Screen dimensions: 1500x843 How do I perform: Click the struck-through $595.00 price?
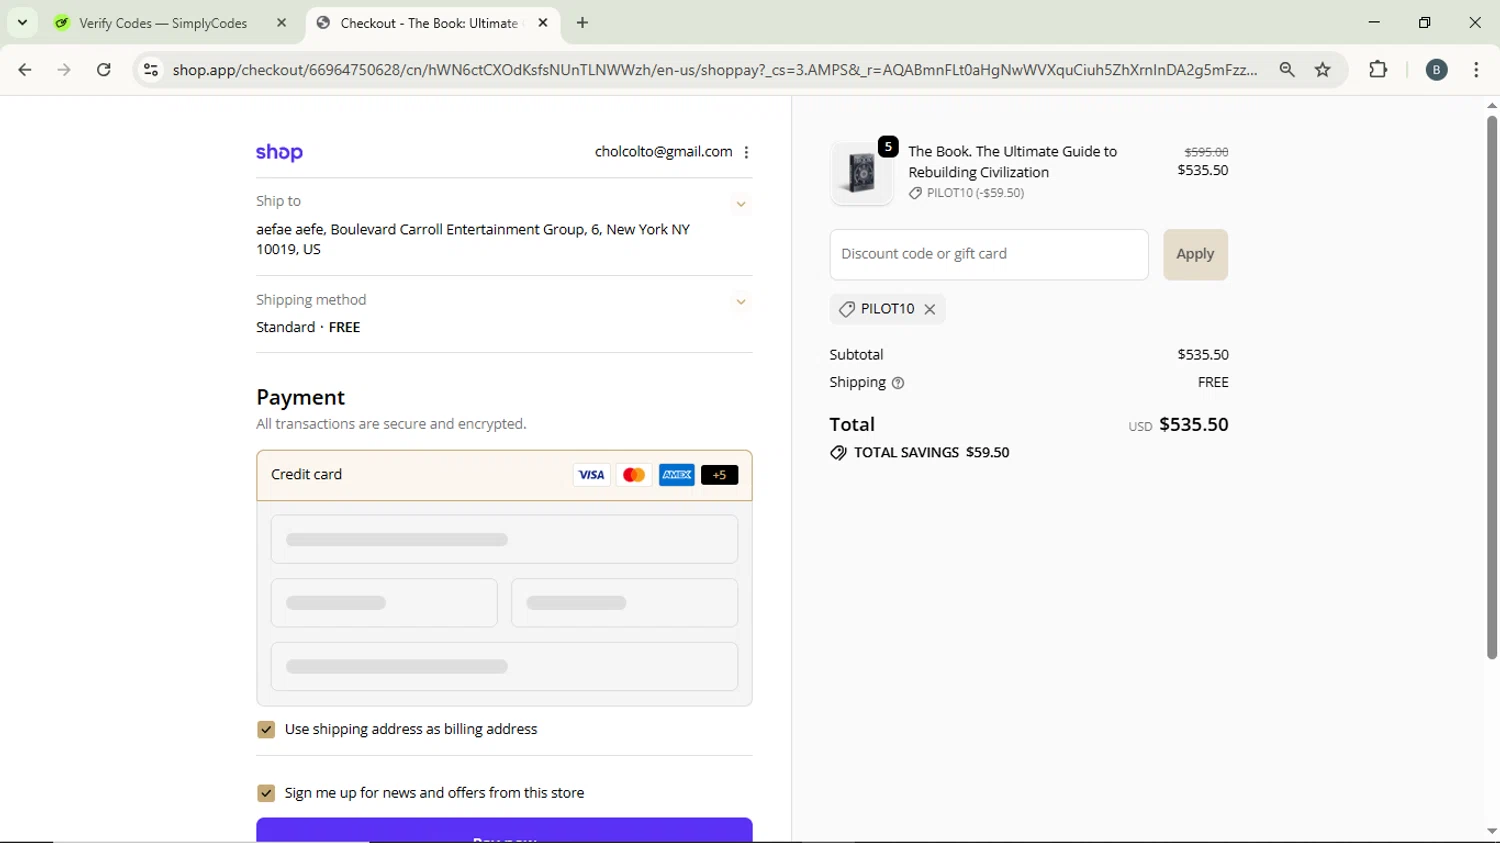[1206, 152]
